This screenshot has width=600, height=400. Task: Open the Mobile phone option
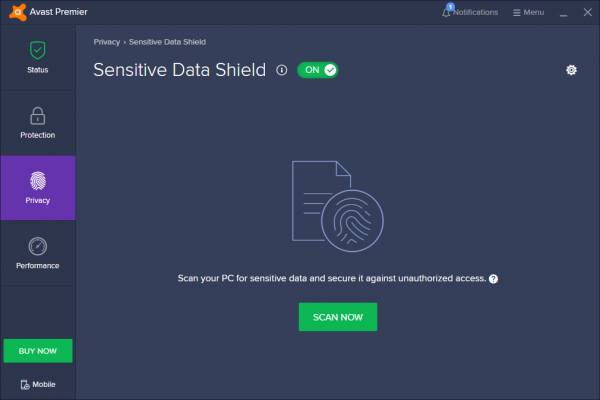38,384
